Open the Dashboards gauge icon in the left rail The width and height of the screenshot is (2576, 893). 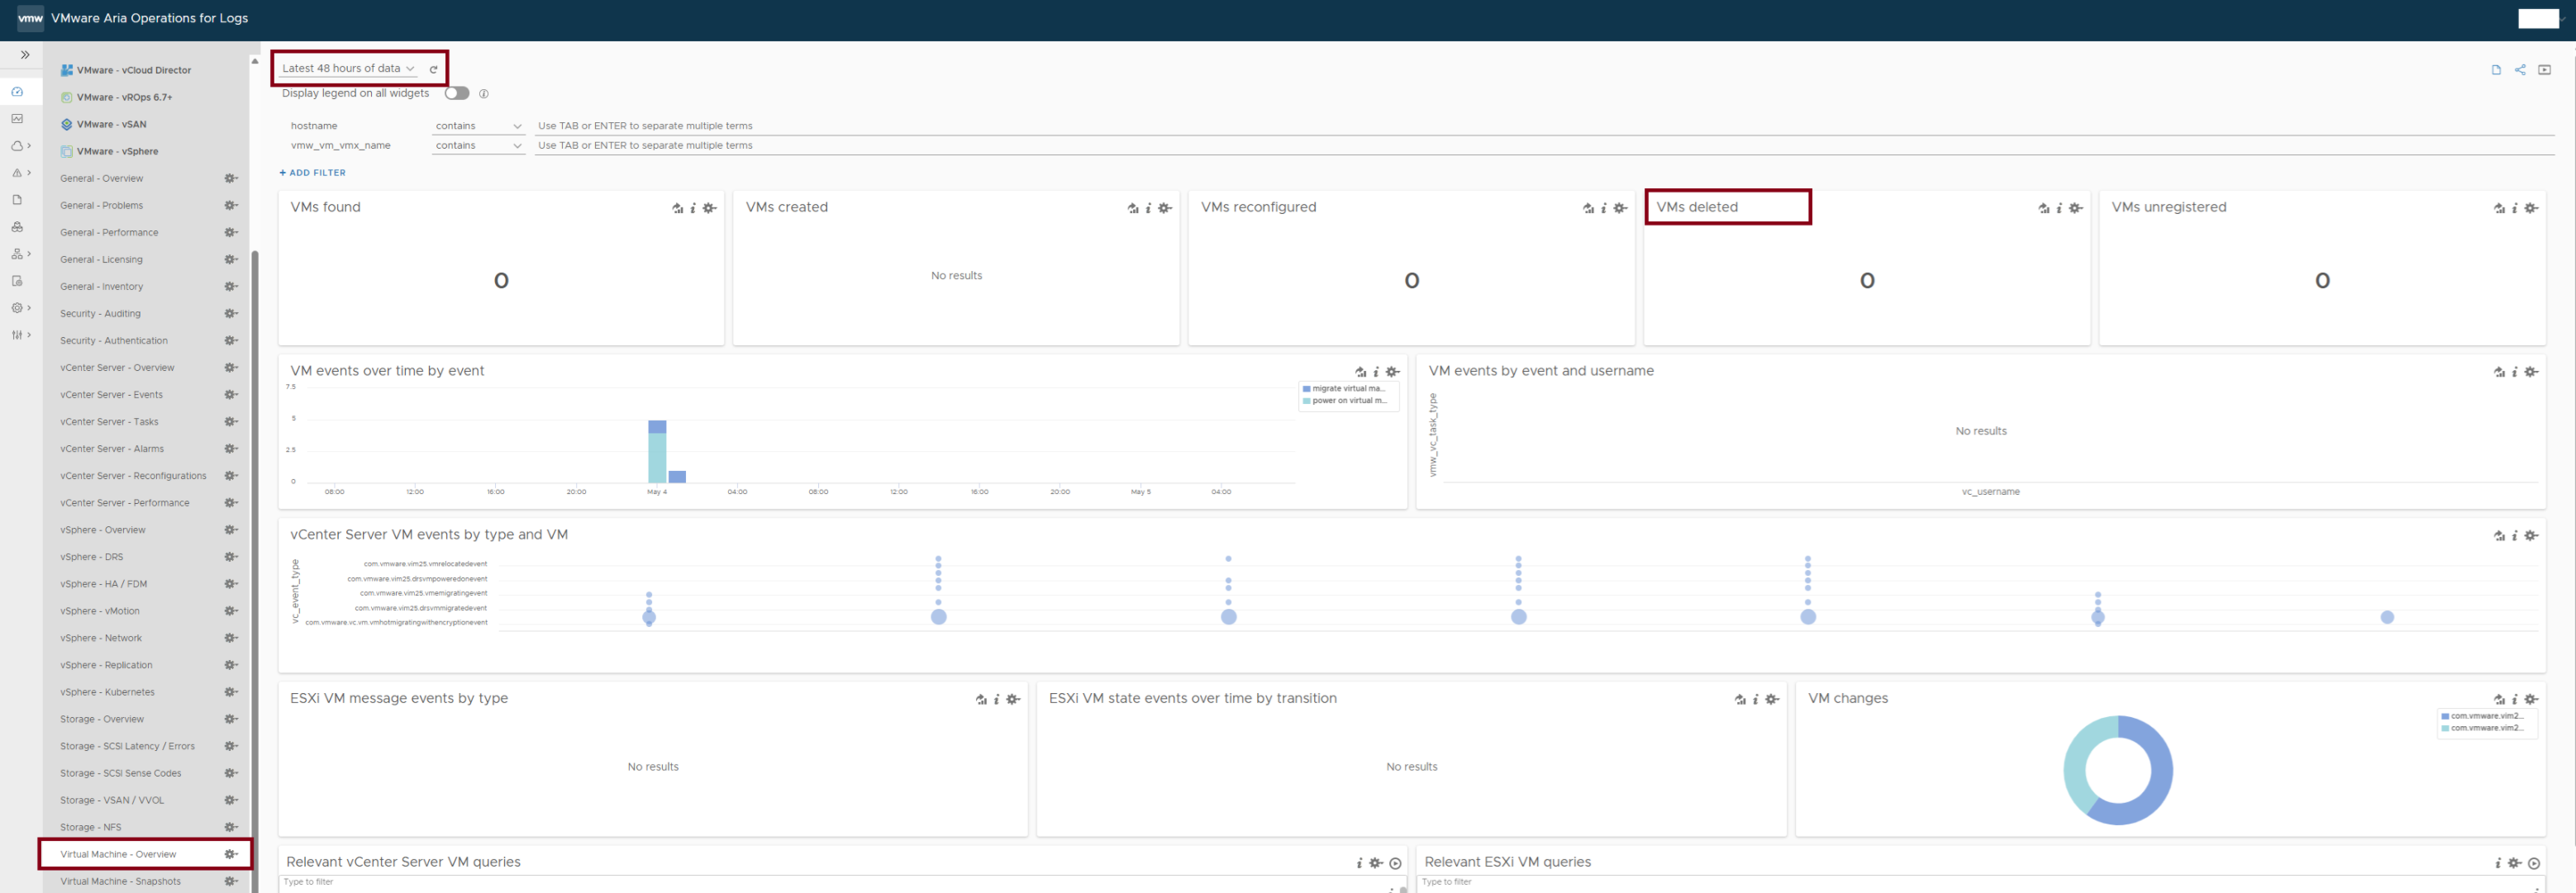[x=17, y=92]
